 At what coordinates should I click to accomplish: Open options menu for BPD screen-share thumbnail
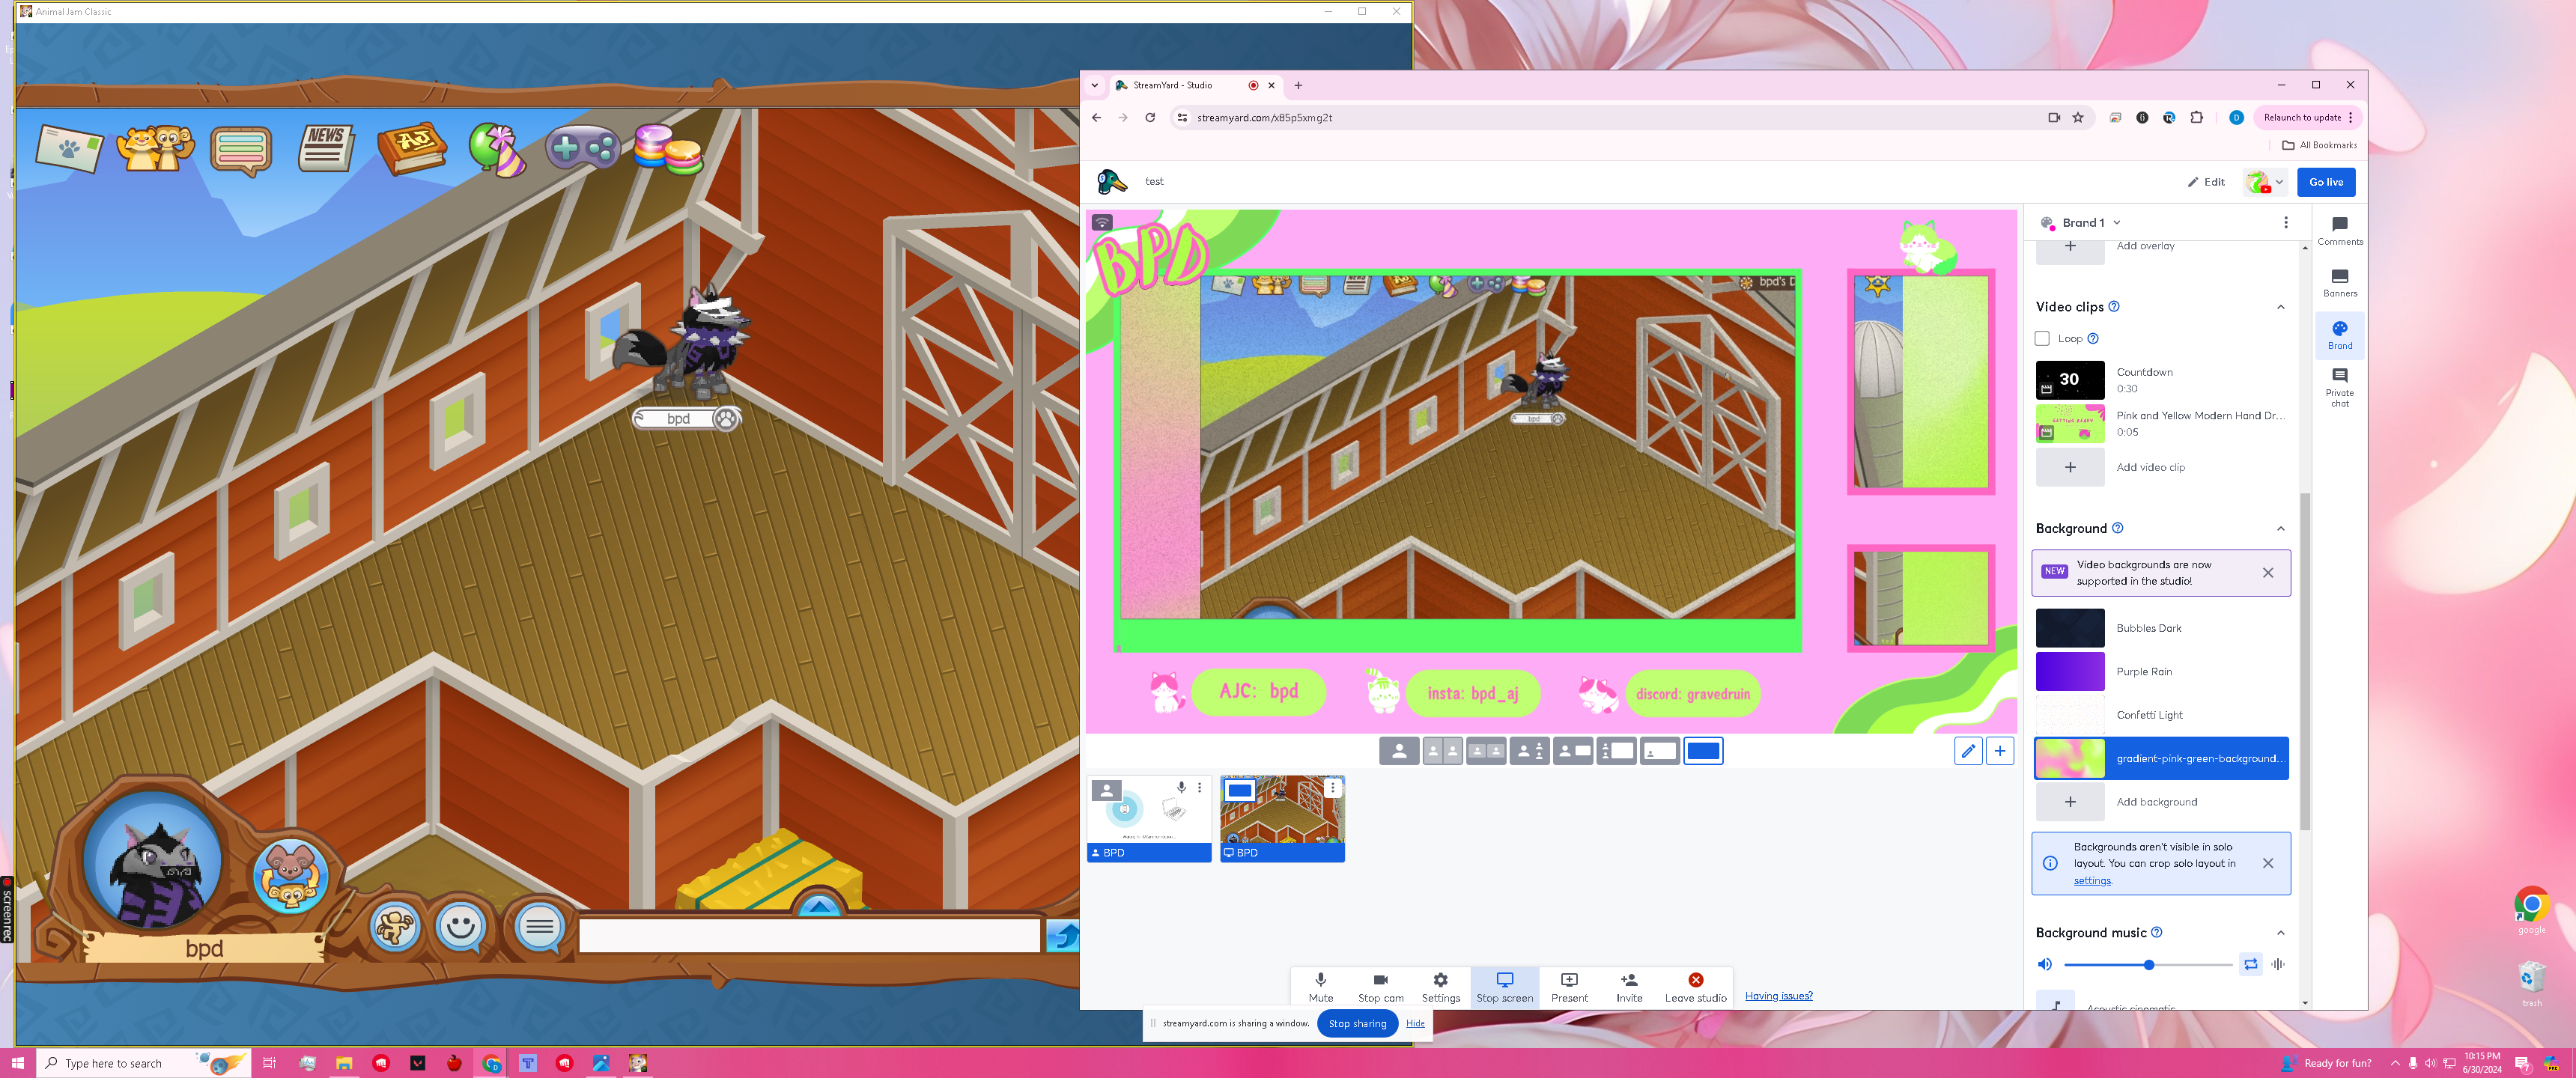coord(1332,788)
